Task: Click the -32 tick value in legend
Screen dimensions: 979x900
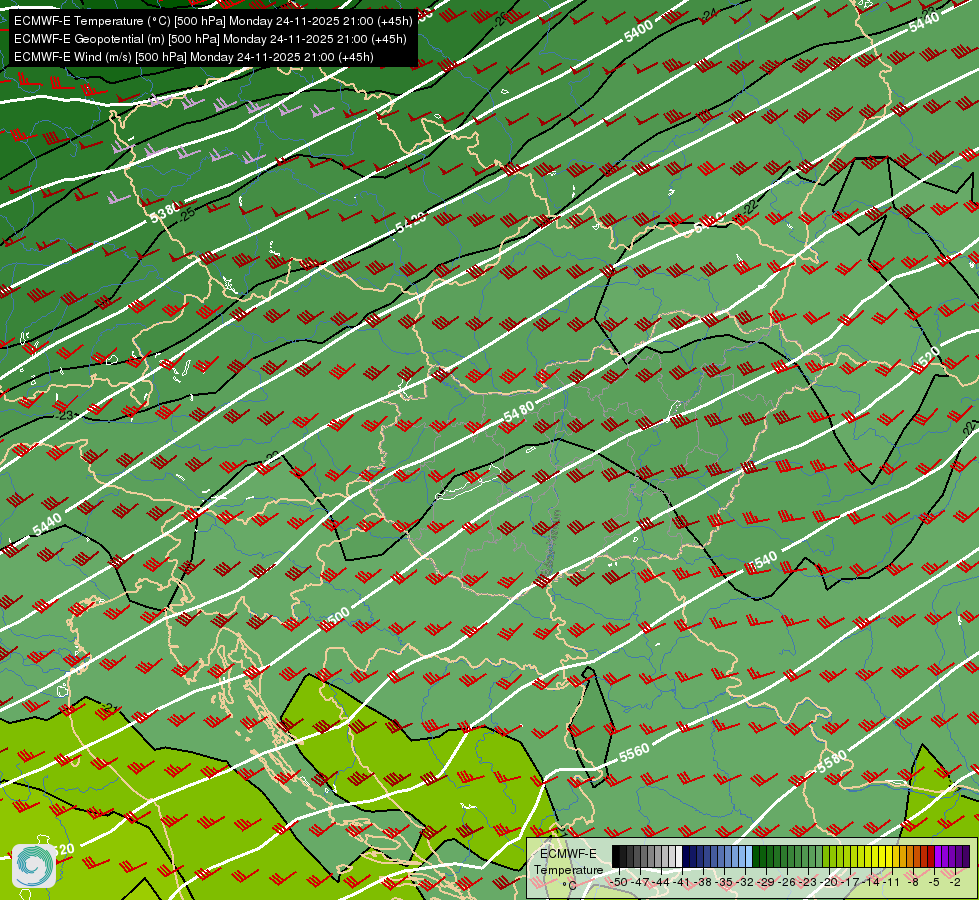Action: pos(745,882)
